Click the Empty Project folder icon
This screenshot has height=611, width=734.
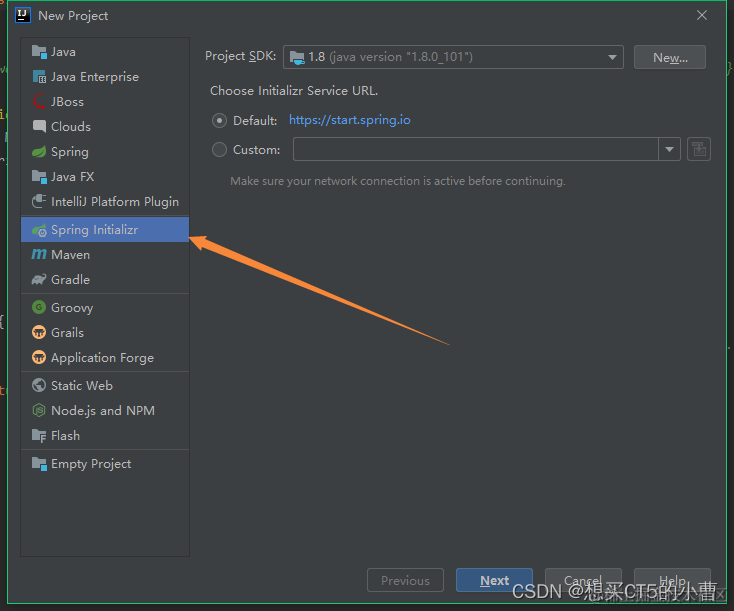click(39, 464)
